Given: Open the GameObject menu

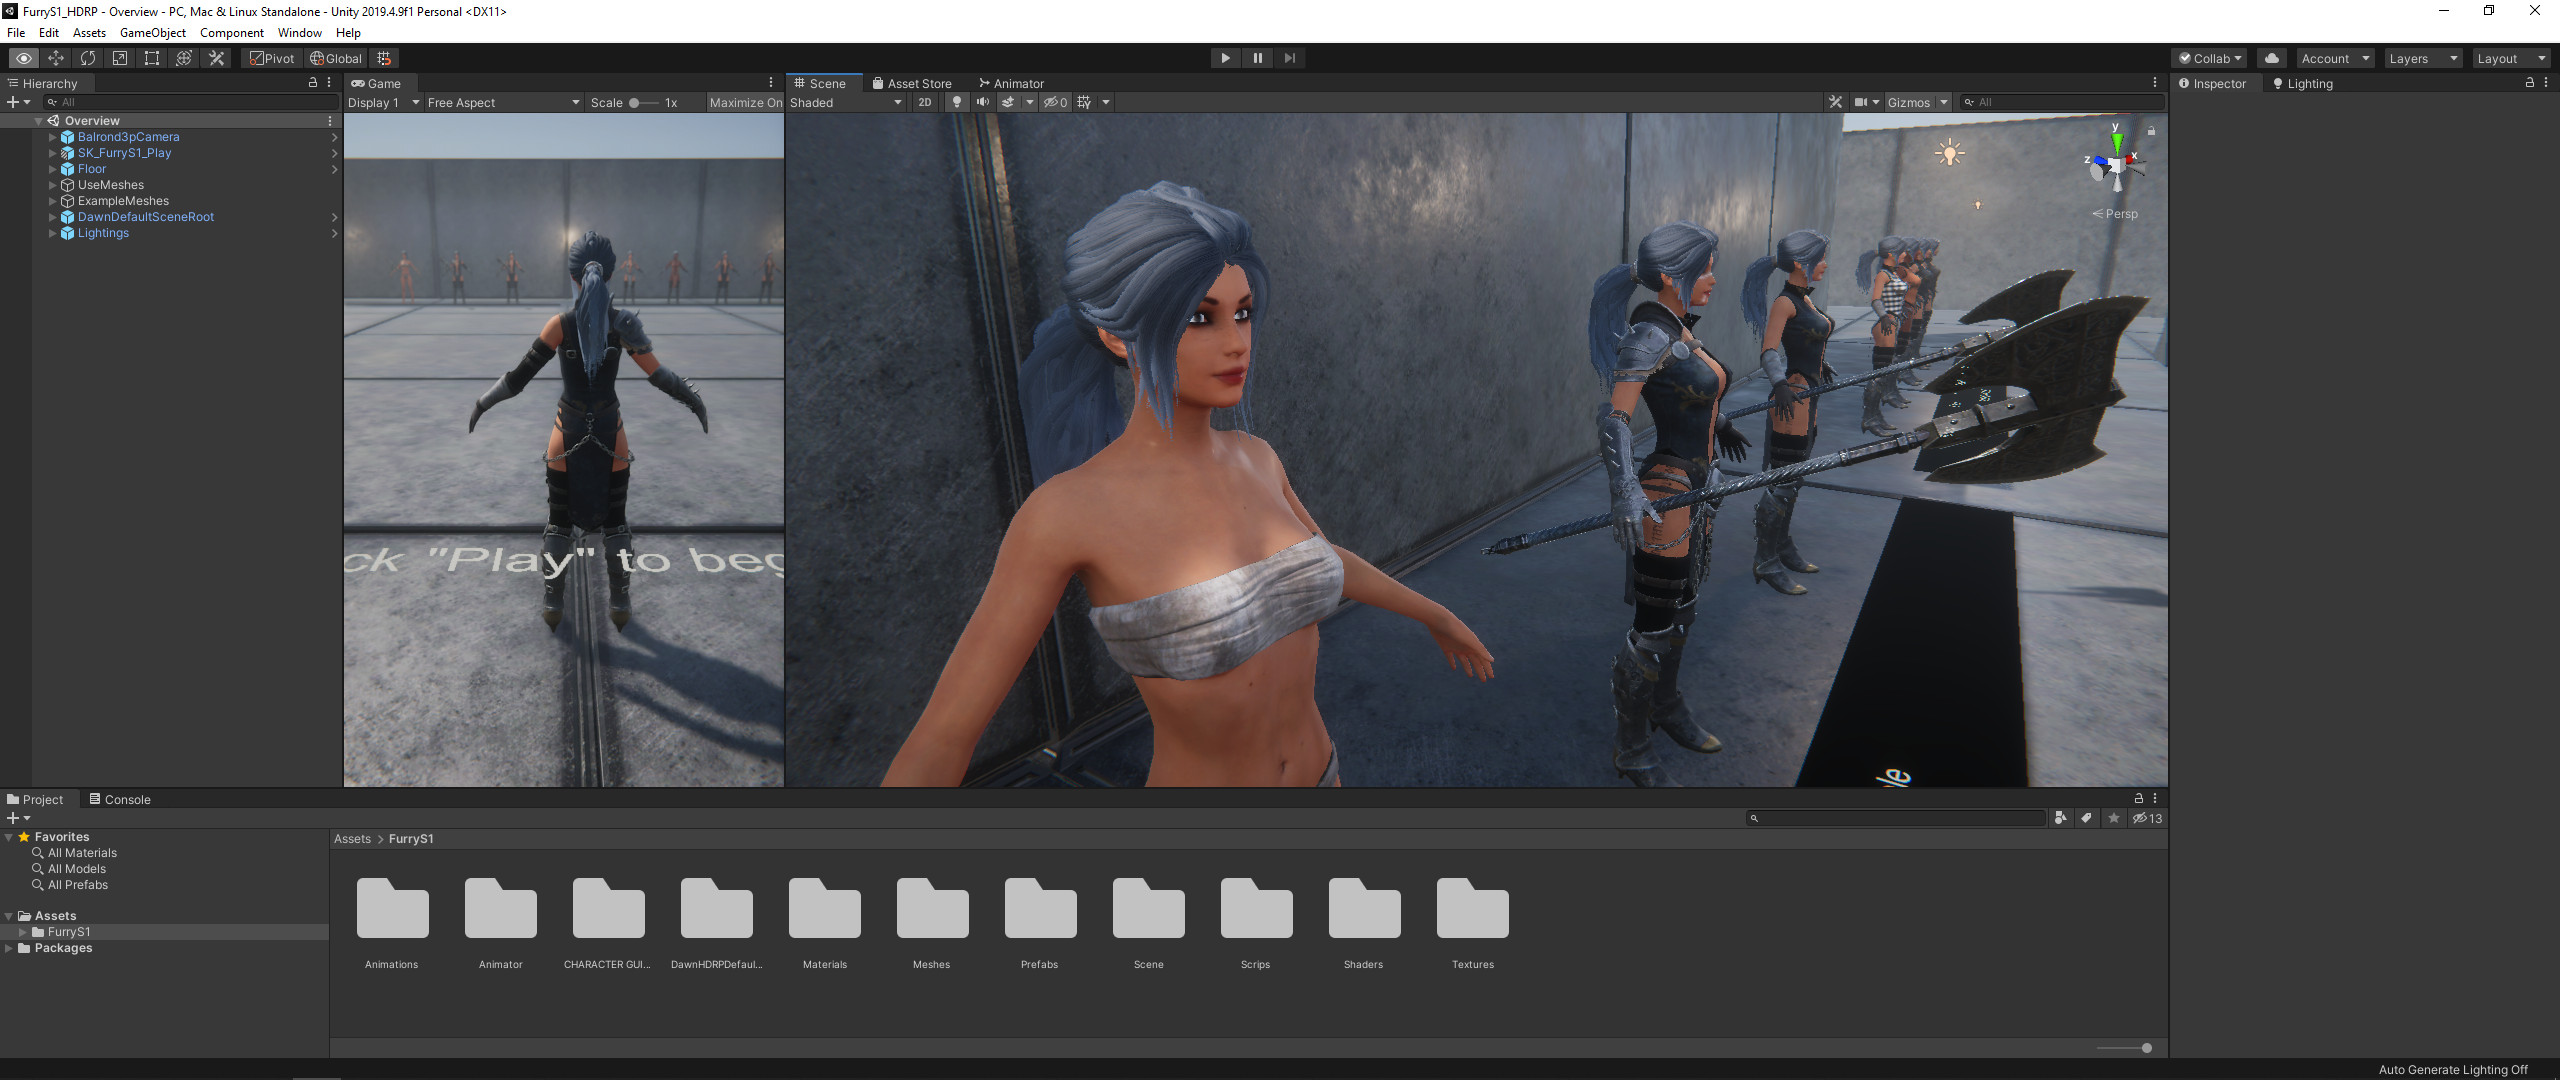Looking at the screenshot, I should (x=153, y=33).
